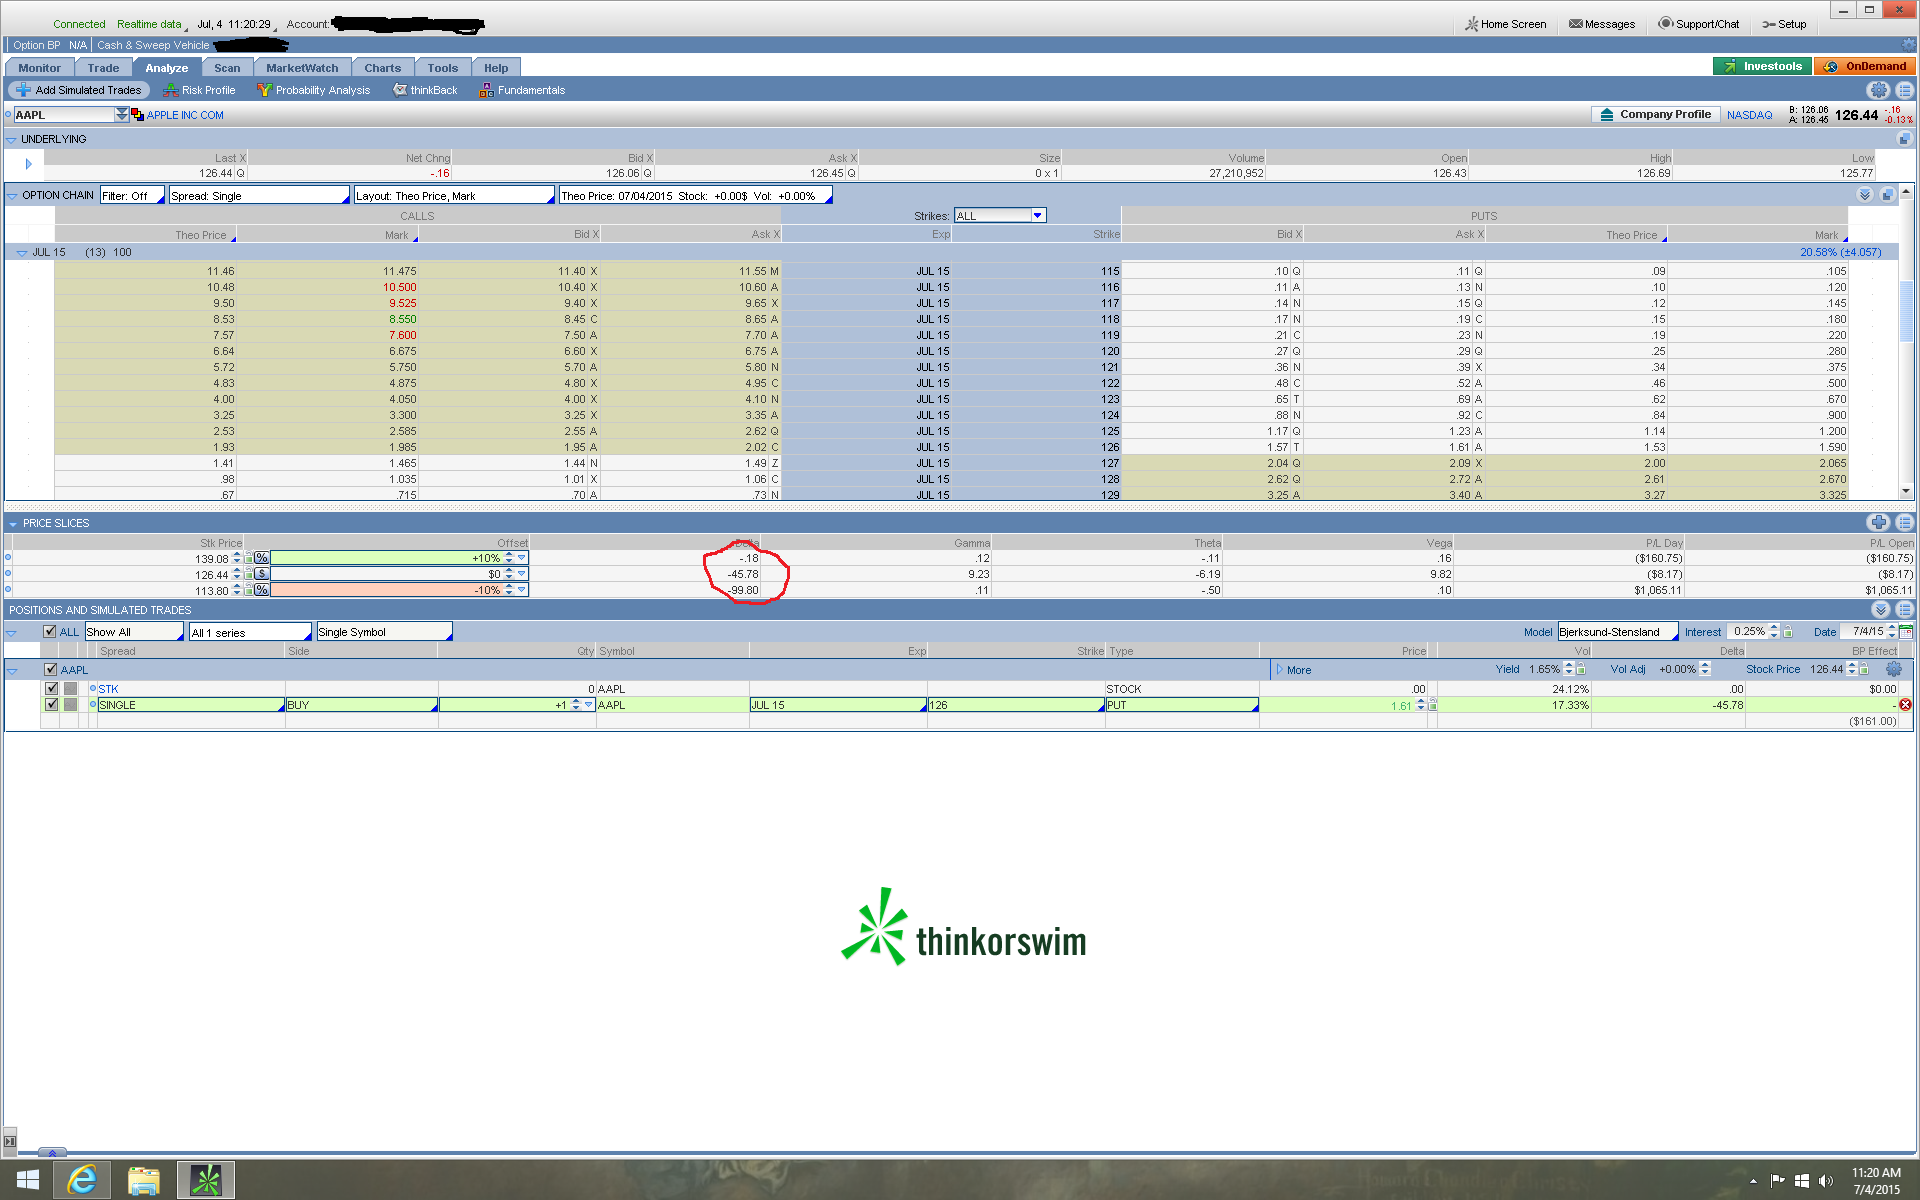Toggle percent mode on the 113.80 slice
This screenshot has height=1200, width=1920.
[x=262, y=590]
